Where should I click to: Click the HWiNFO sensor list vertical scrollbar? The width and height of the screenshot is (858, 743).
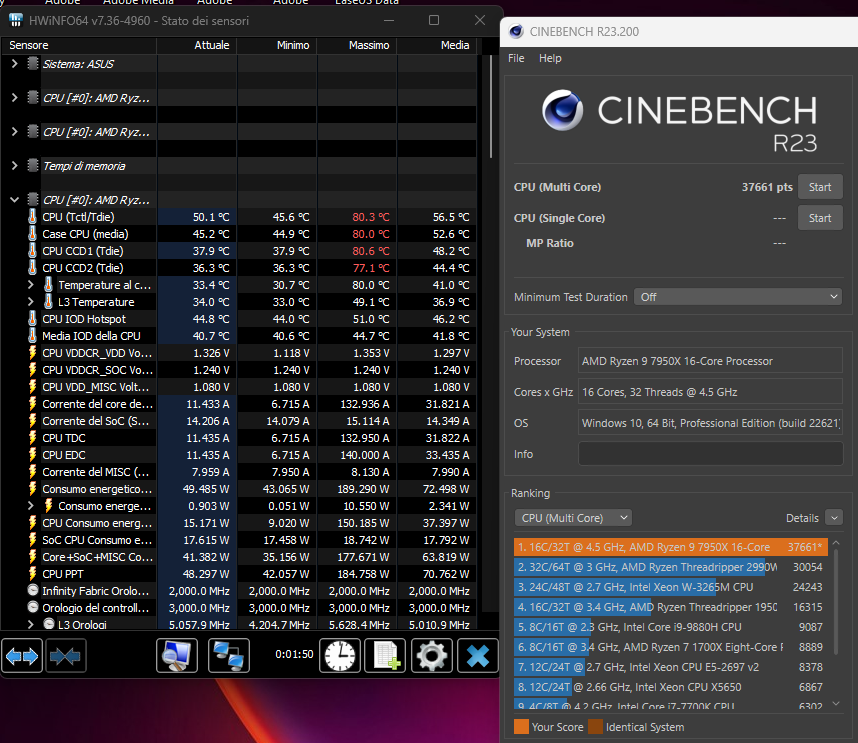(x=490, y=107)
